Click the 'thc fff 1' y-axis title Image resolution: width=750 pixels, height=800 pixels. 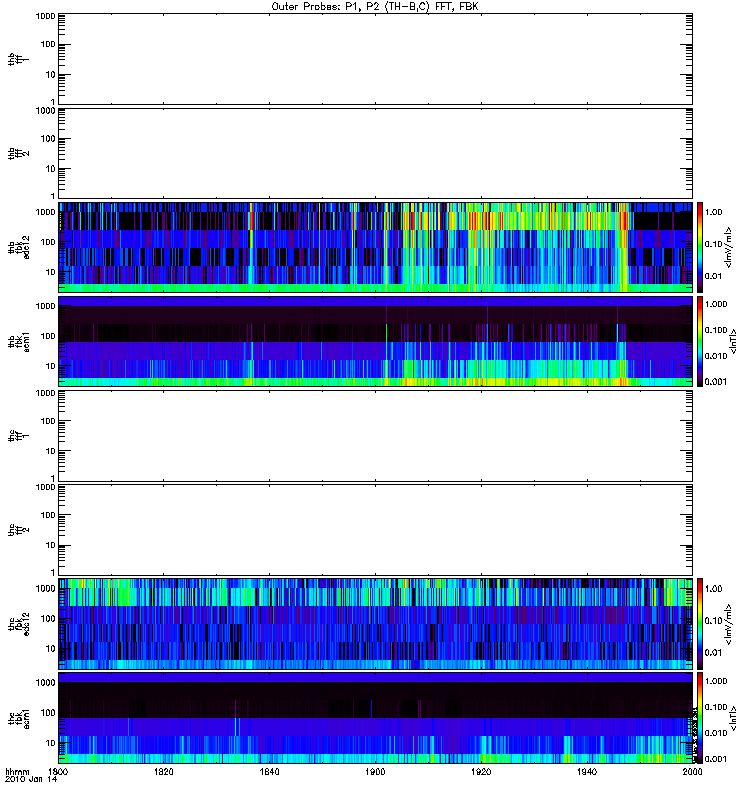pos(19,436)
